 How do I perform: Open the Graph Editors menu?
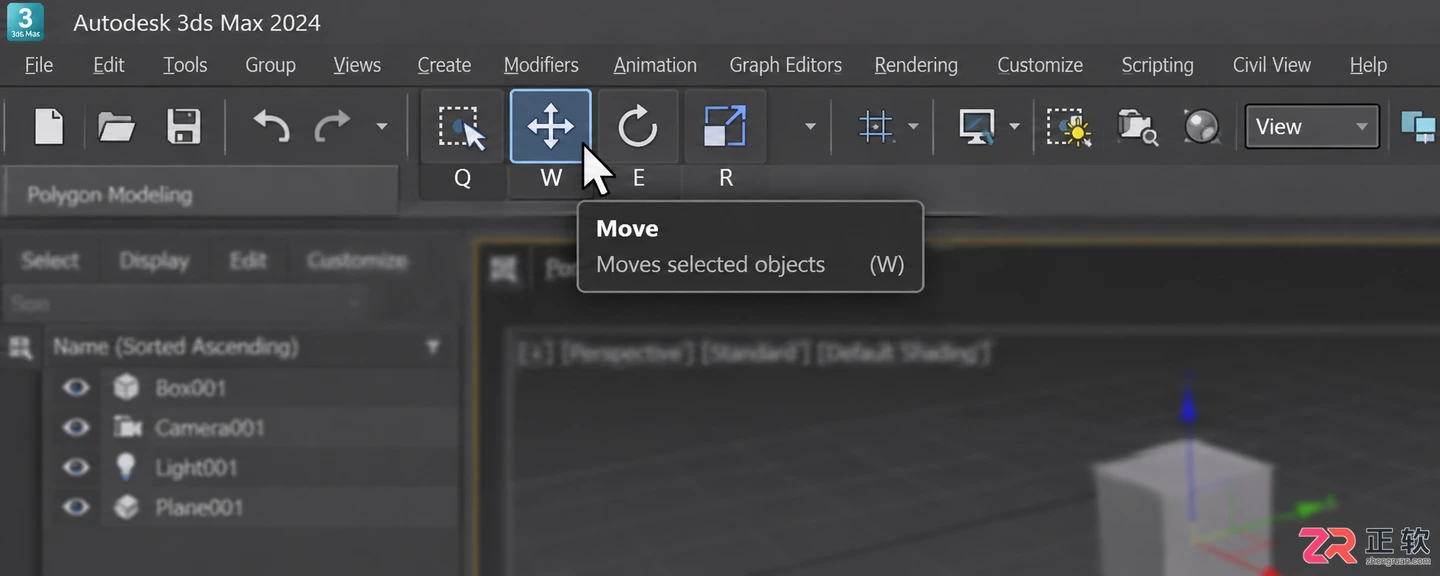coord(785,65)
